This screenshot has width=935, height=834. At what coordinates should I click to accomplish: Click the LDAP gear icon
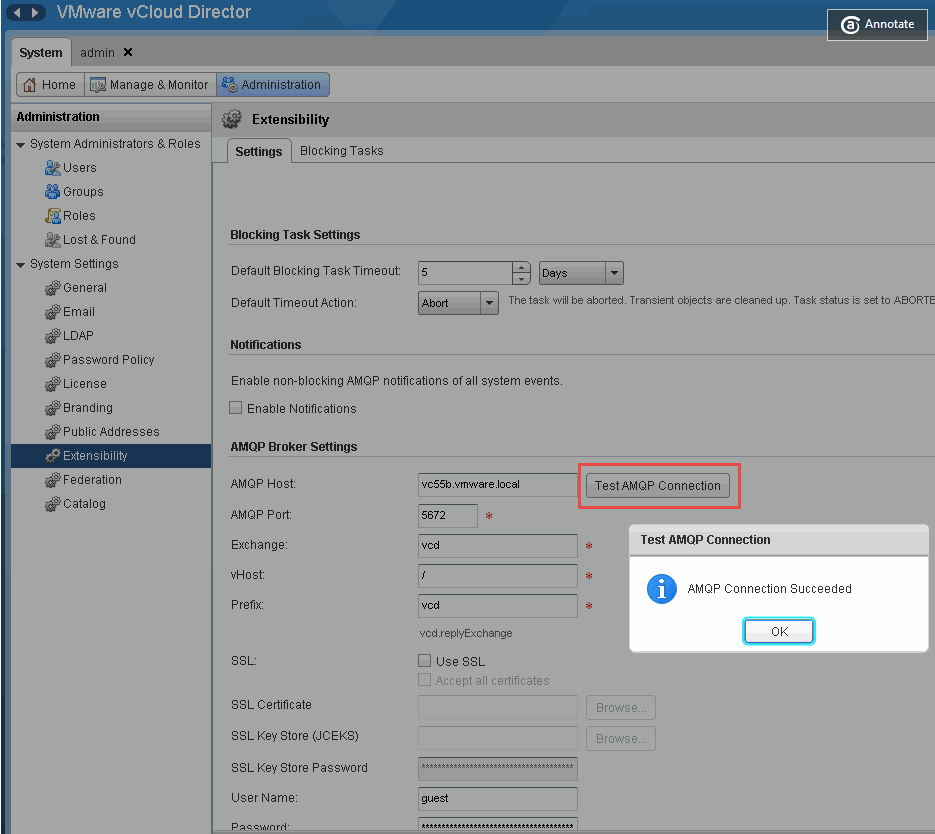tap(53, 336)
